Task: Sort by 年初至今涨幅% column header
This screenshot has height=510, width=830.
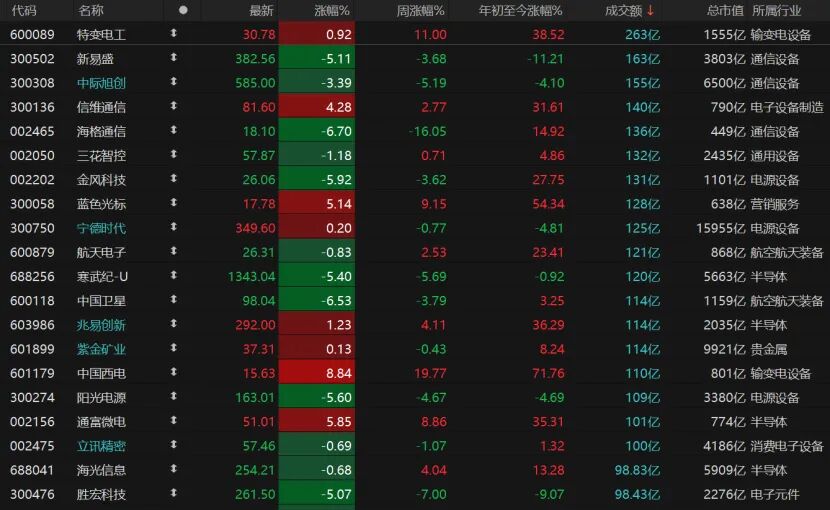Action: tap(520, 10)
